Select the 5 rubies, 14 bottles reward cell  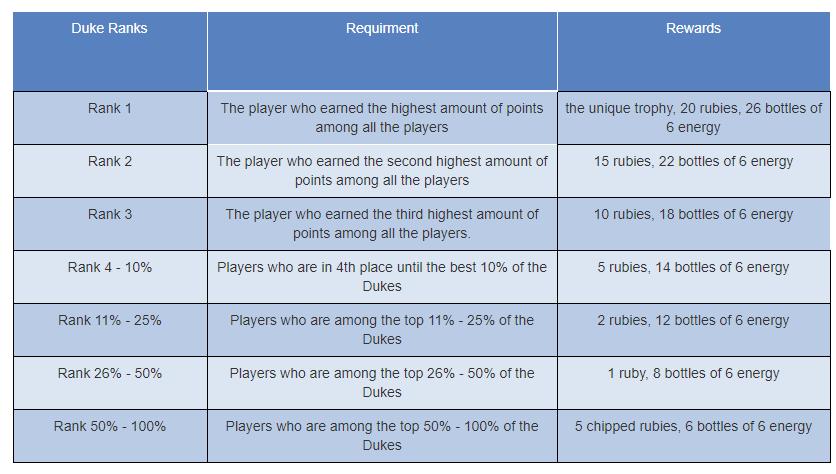point(694,277)
